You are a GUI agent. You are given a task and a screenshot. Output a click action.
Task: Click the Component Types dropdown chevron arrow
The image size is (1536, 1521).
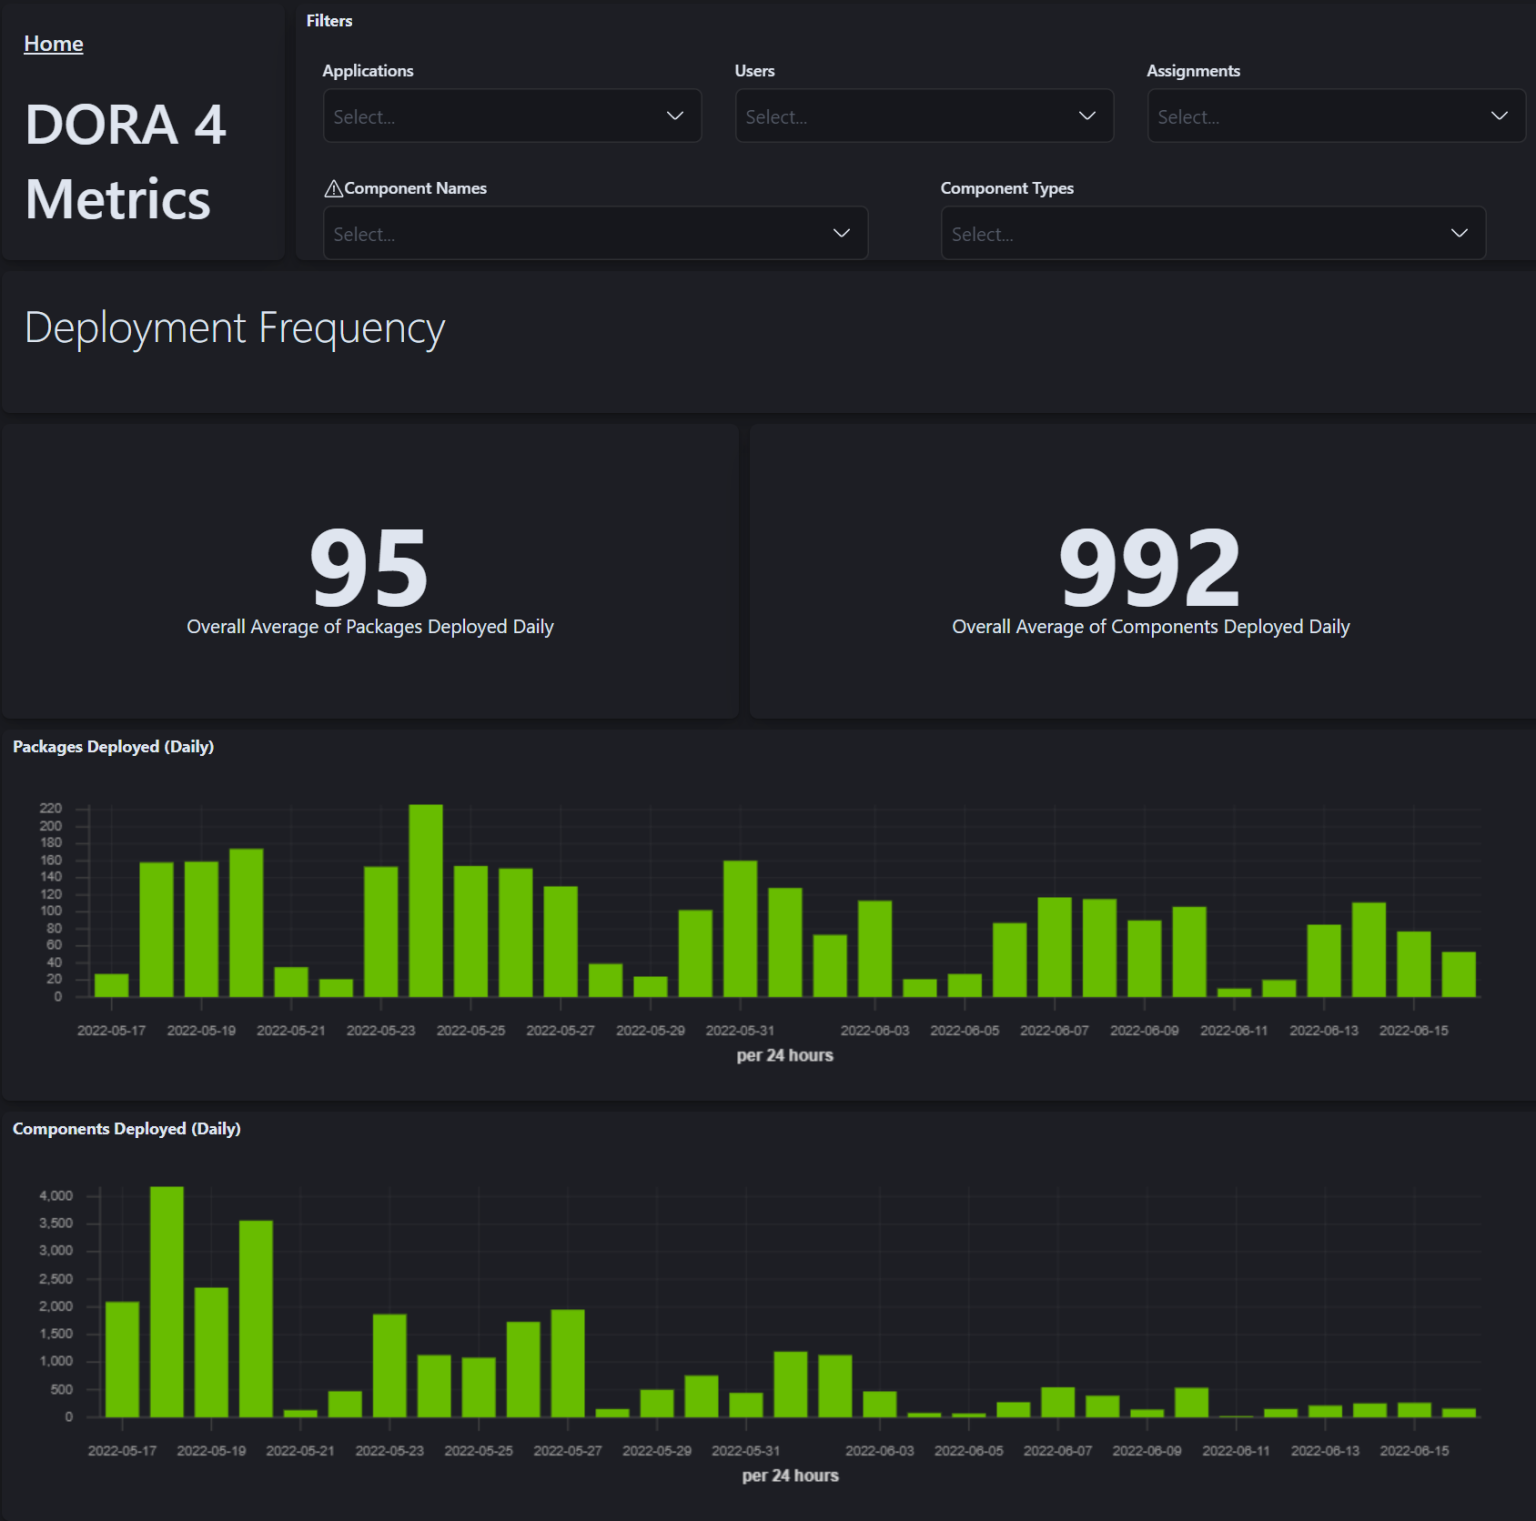click(1457, 233)
